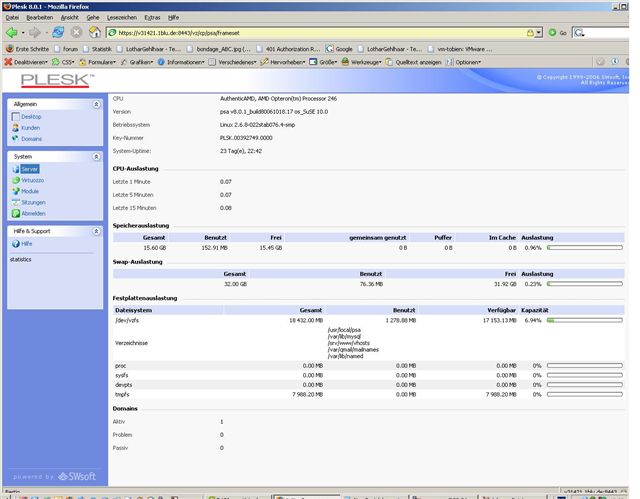Open the Formulare toolbar item
This screenshot has width=640, height=499.
(98, 62)
